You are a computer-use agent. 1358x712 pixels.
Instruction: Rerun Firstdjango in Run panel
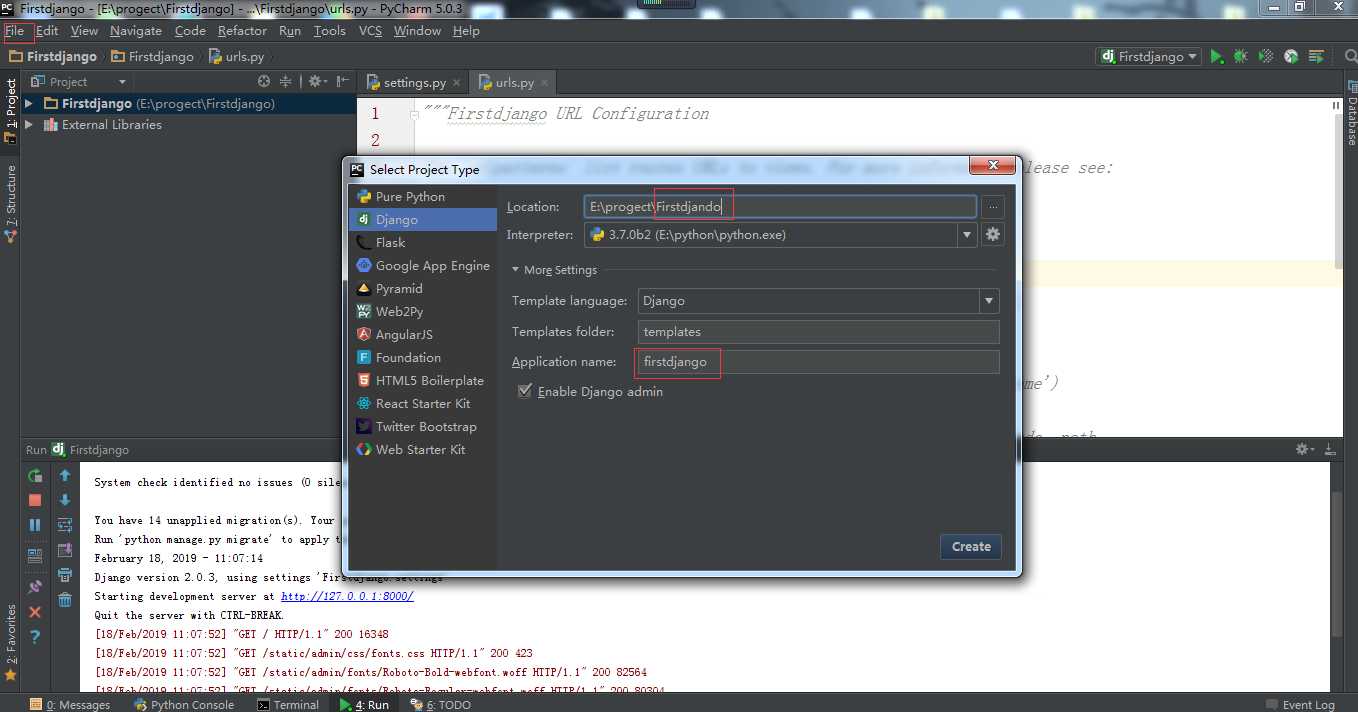pyautogui.click(x=35, y=476)
